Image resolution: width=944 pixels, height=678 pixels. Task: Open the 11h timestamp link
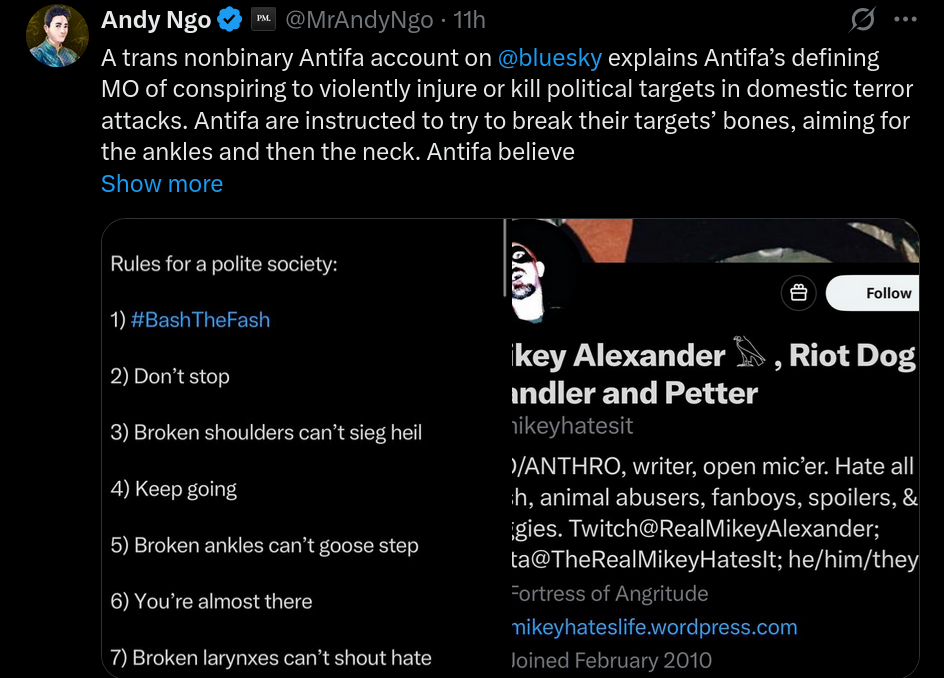click(x=469, y=19)
